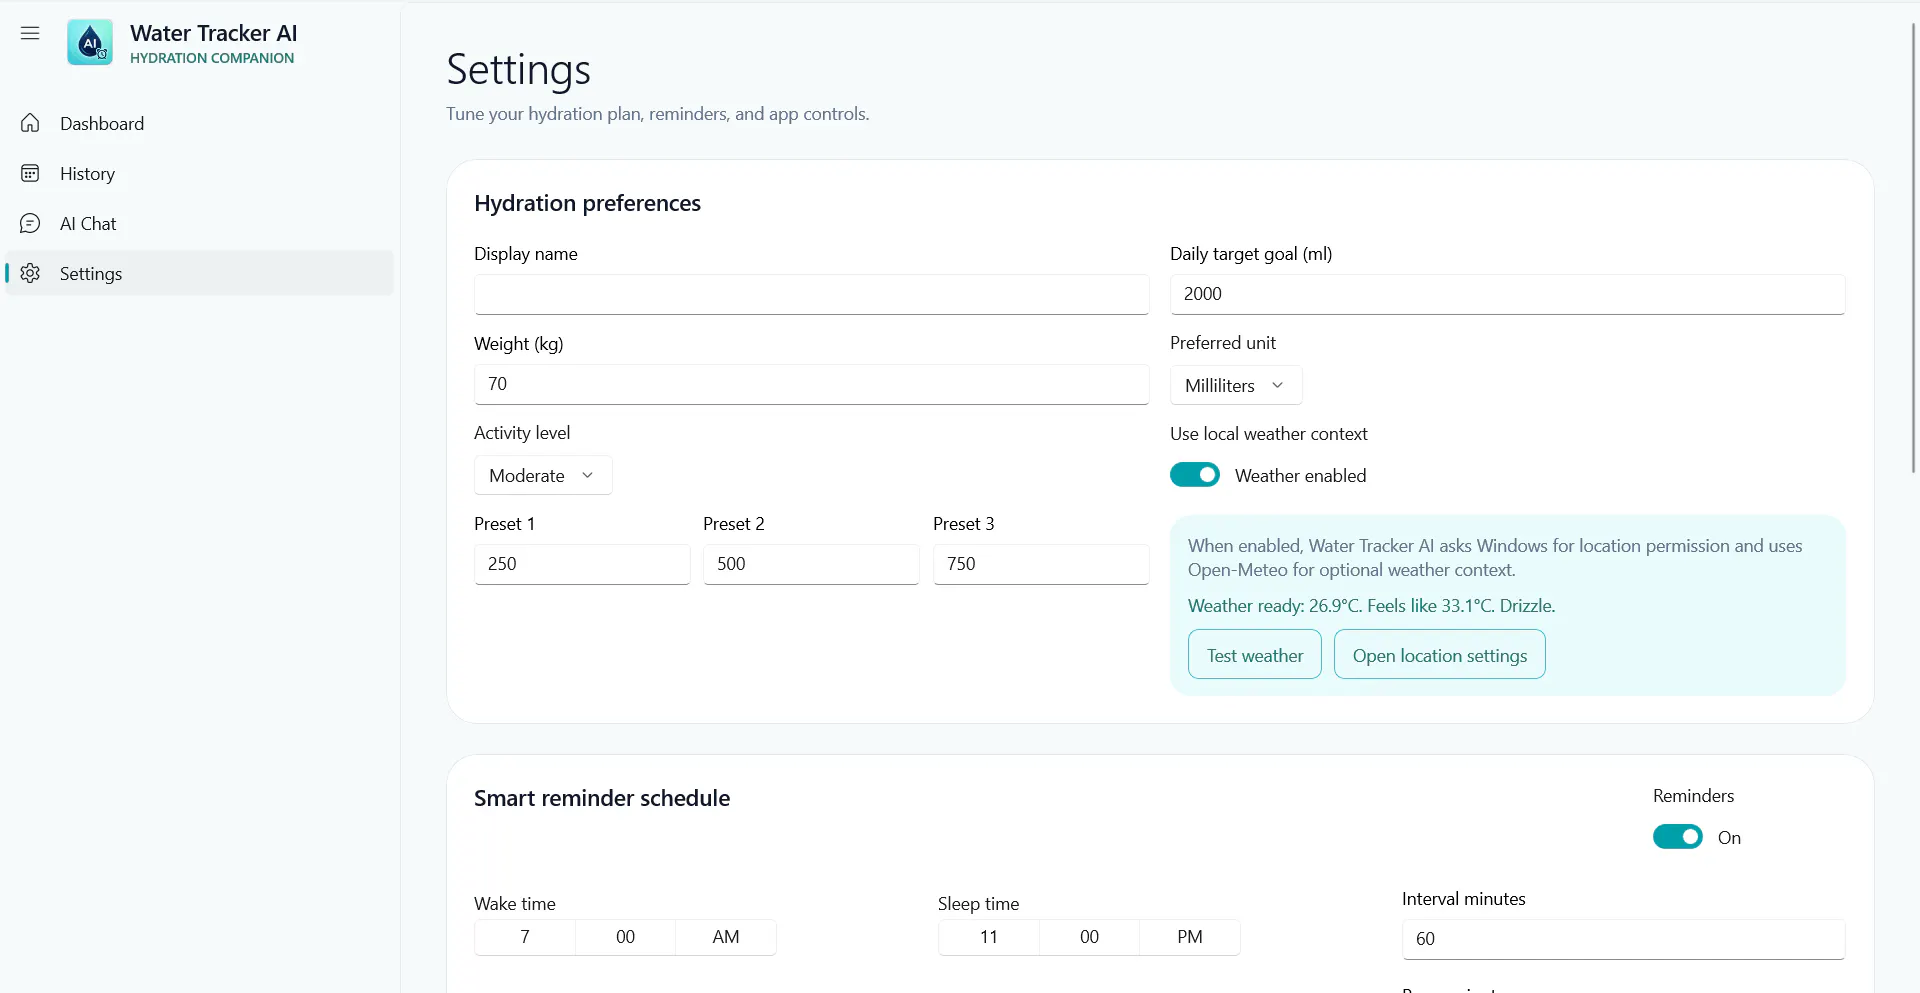The width and height of the screenshot is (1920, 993).
Task: Click the Dashboard home icon
Action: tap(30, 123)
